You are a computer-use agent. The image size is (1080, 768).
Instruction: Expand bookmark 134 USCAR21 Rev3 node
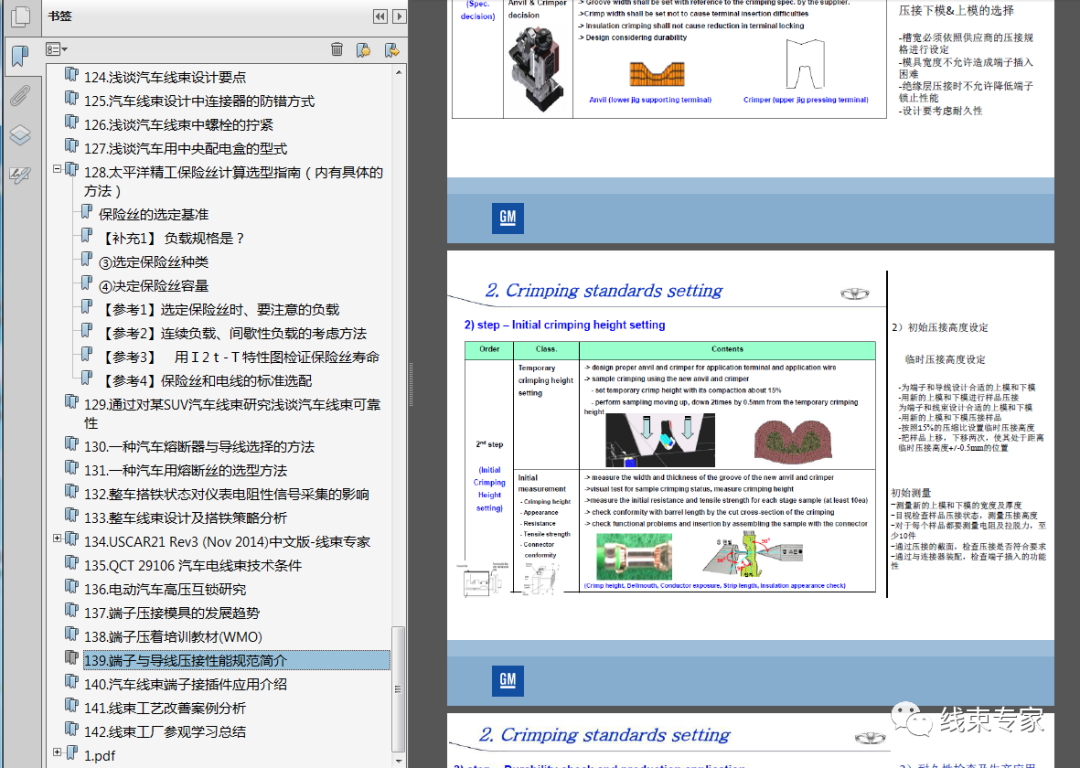click(58, 538)
